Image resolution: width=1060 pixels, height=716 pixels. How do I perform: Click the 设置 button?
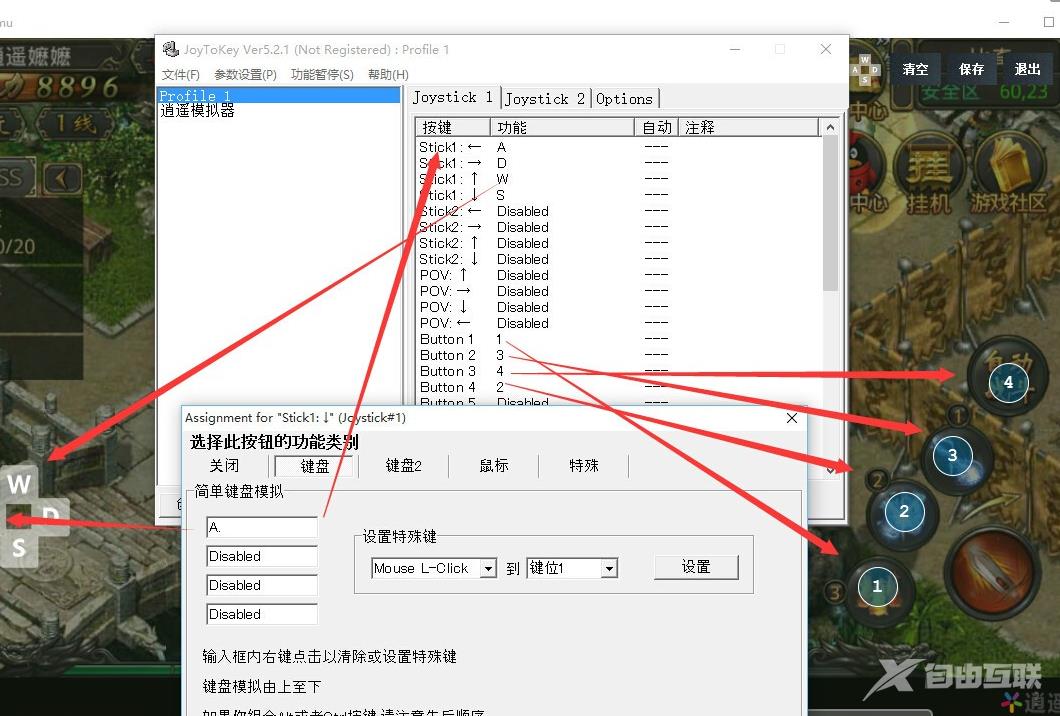pyautogui.click(x=696, y=567)
